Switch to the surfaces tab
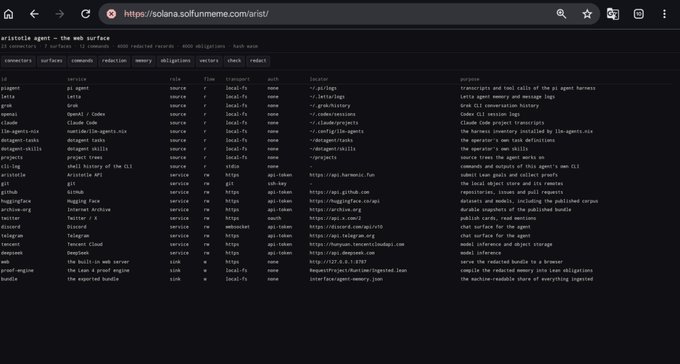Image resolution: width=680 pixels, height=364 pixels. 52,61
